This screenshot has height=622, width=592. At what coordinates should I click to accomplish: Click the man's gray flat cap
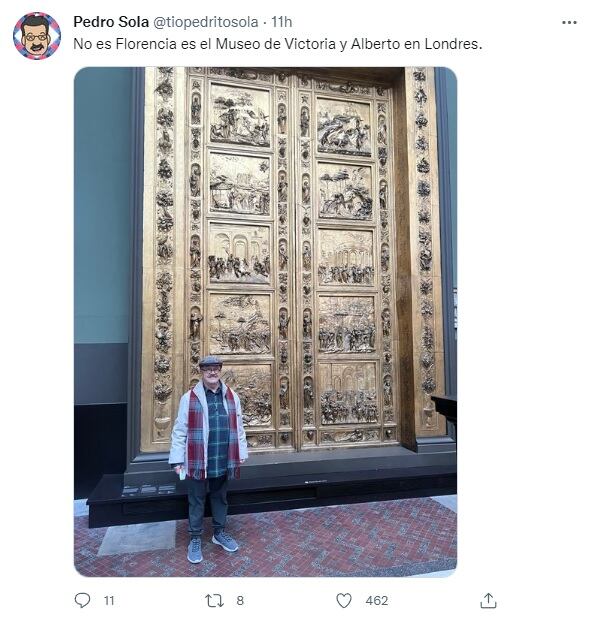click(x=210, y=361)
